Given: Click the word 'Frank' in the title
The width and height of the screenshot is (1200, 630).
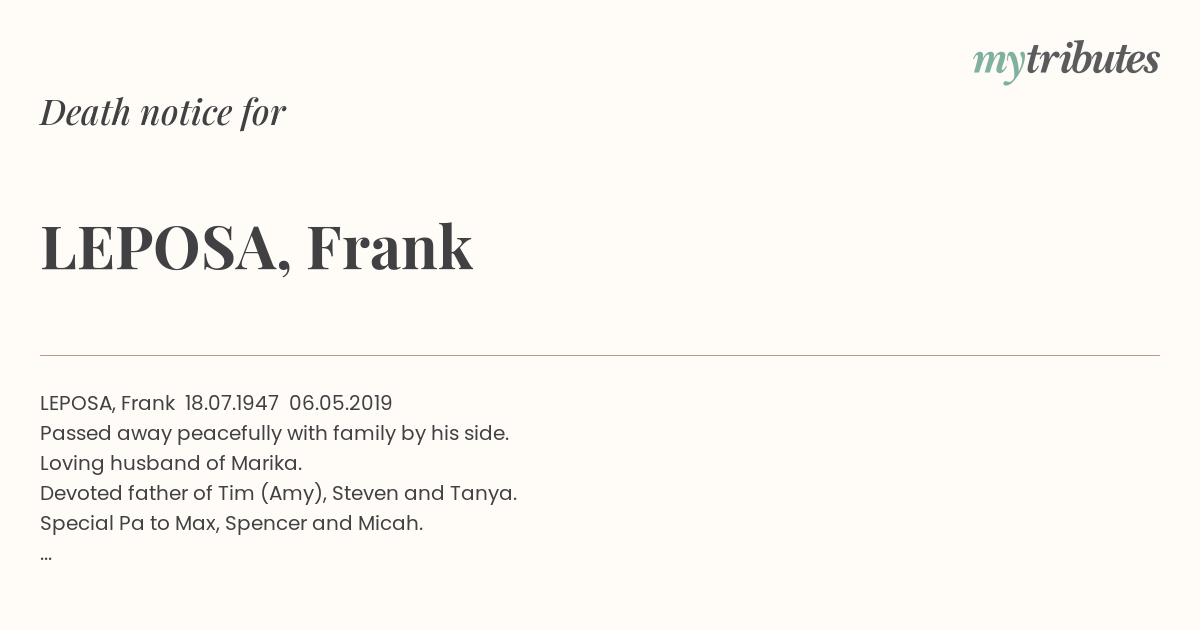Looking at the screenshot, I should (x=390, y=248).
